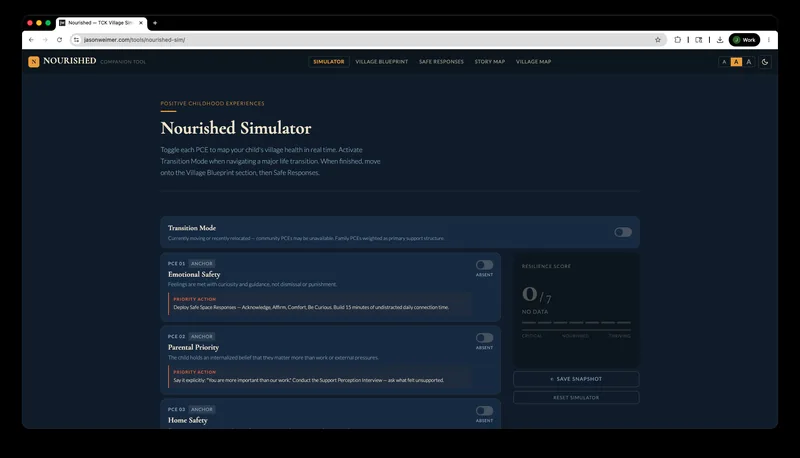Close the Nourished browser tab
Image resolution: width=800 pixels, height=458 pixels.
tap(141, 23)
